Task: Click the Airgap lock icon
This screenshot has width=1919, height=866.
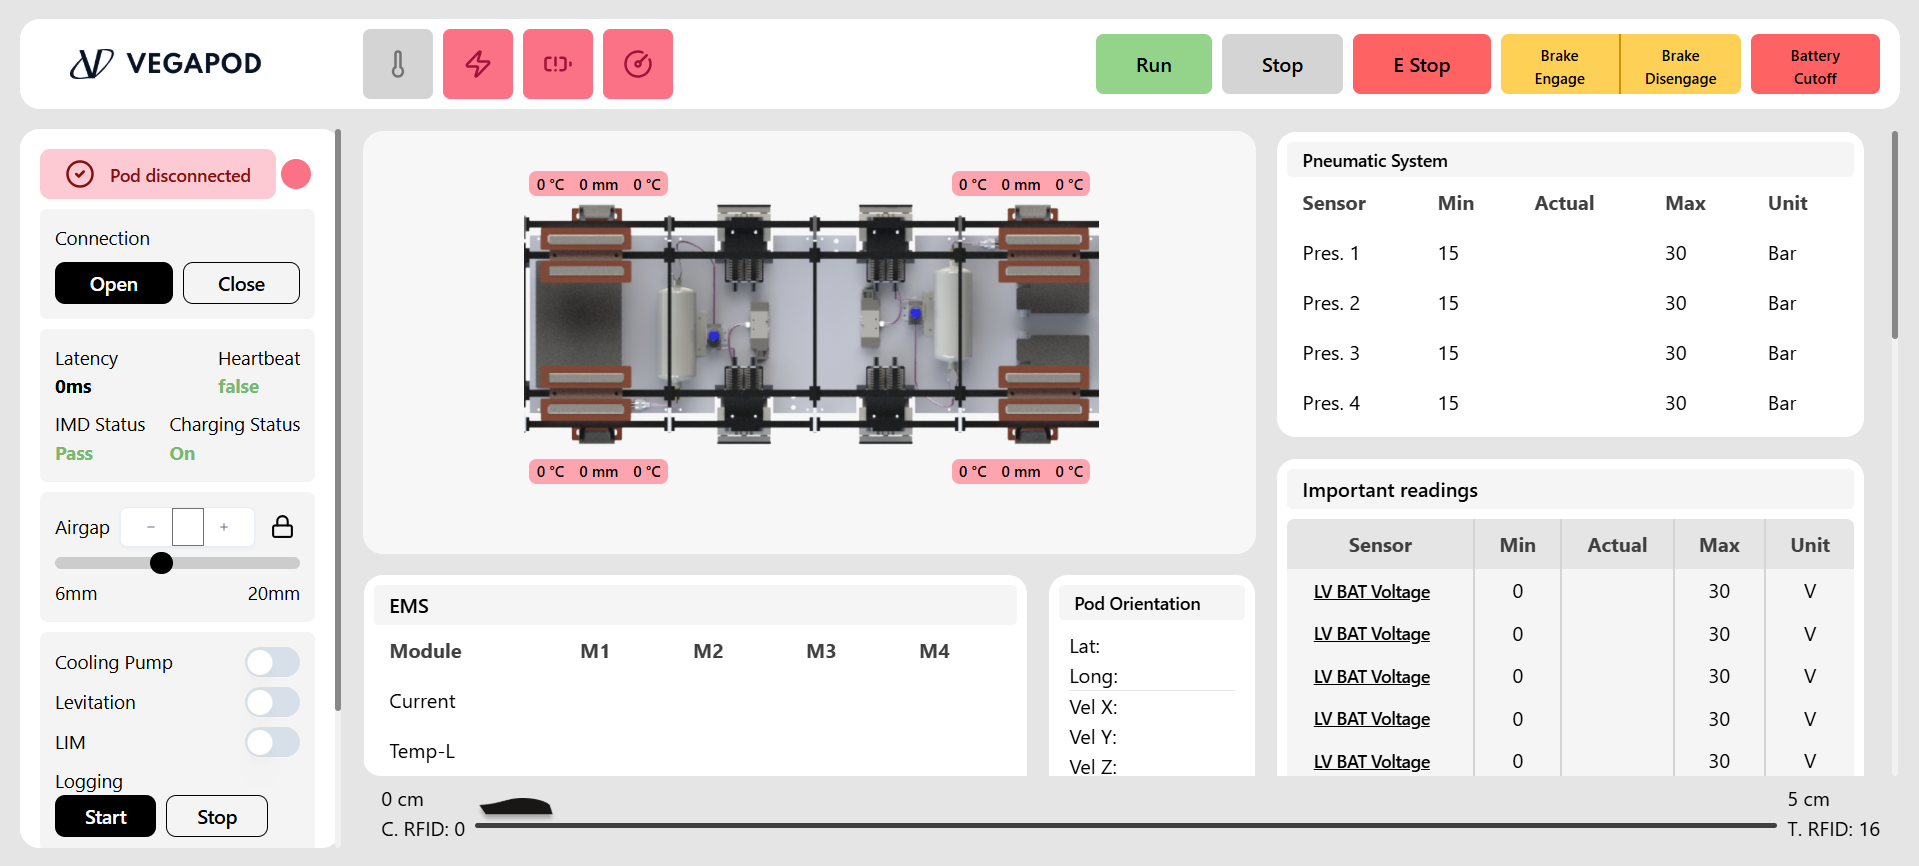Action: point(283,527)
